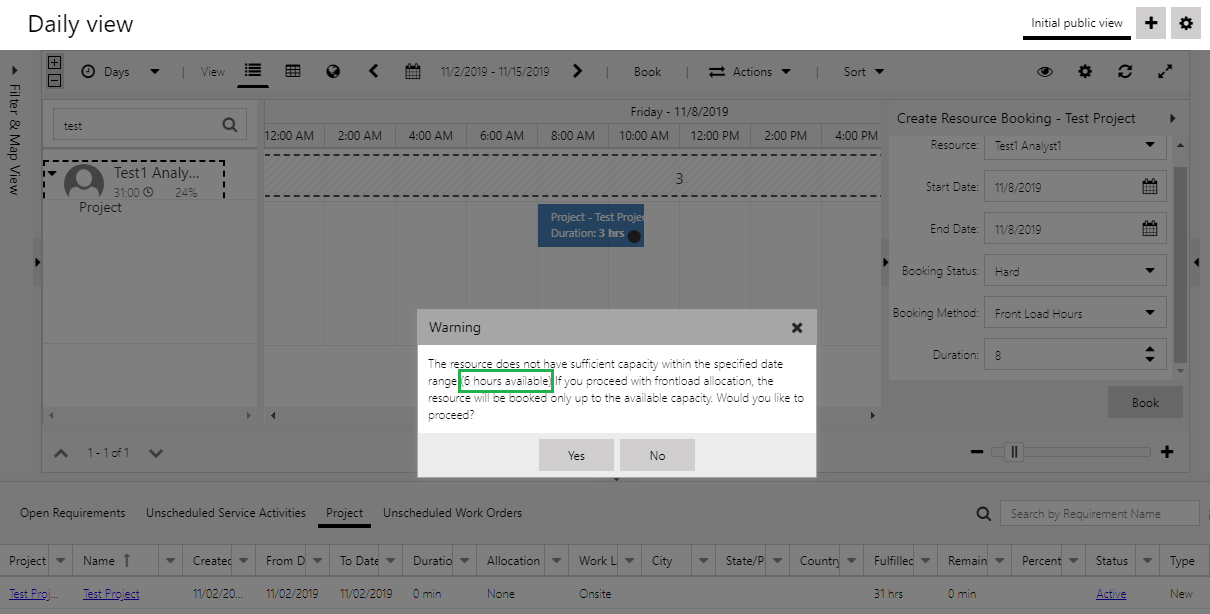Collapse all resource rows minus box
The image size is (1210, 614).
tap(55, 80)
